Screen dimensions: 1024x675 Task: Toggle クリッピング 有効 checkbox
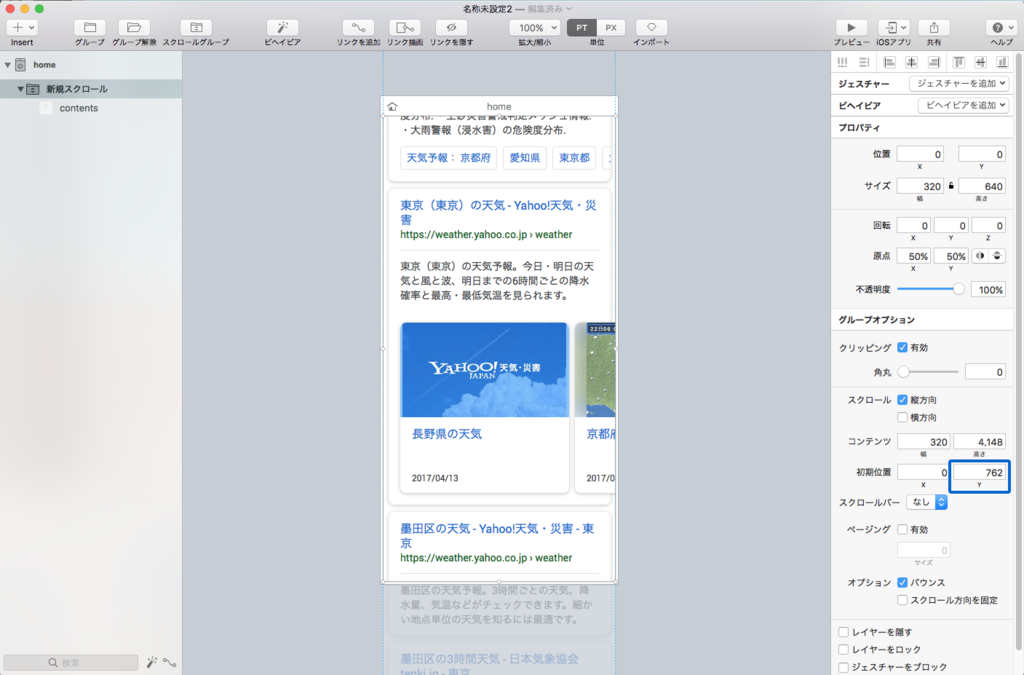(902, 347)
